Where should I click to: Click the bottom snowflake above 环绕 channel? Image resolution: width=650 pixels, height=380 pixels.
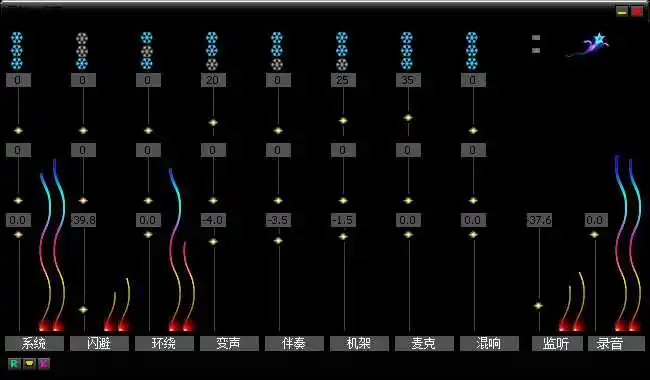pos(147,63)
